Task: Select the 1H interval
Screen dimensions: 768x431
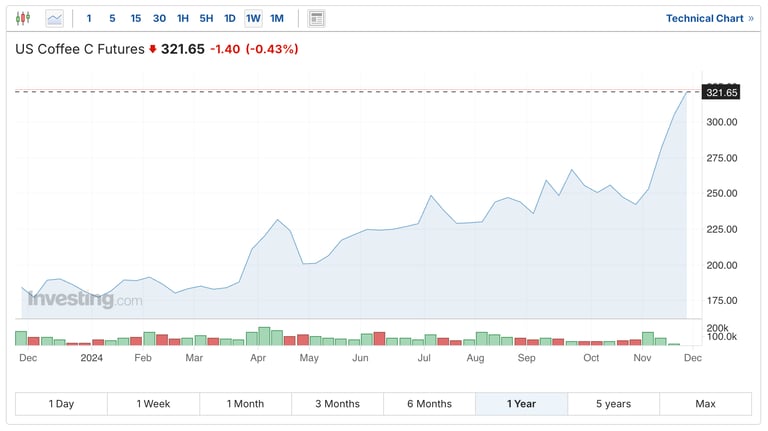Action: (183, 19)
